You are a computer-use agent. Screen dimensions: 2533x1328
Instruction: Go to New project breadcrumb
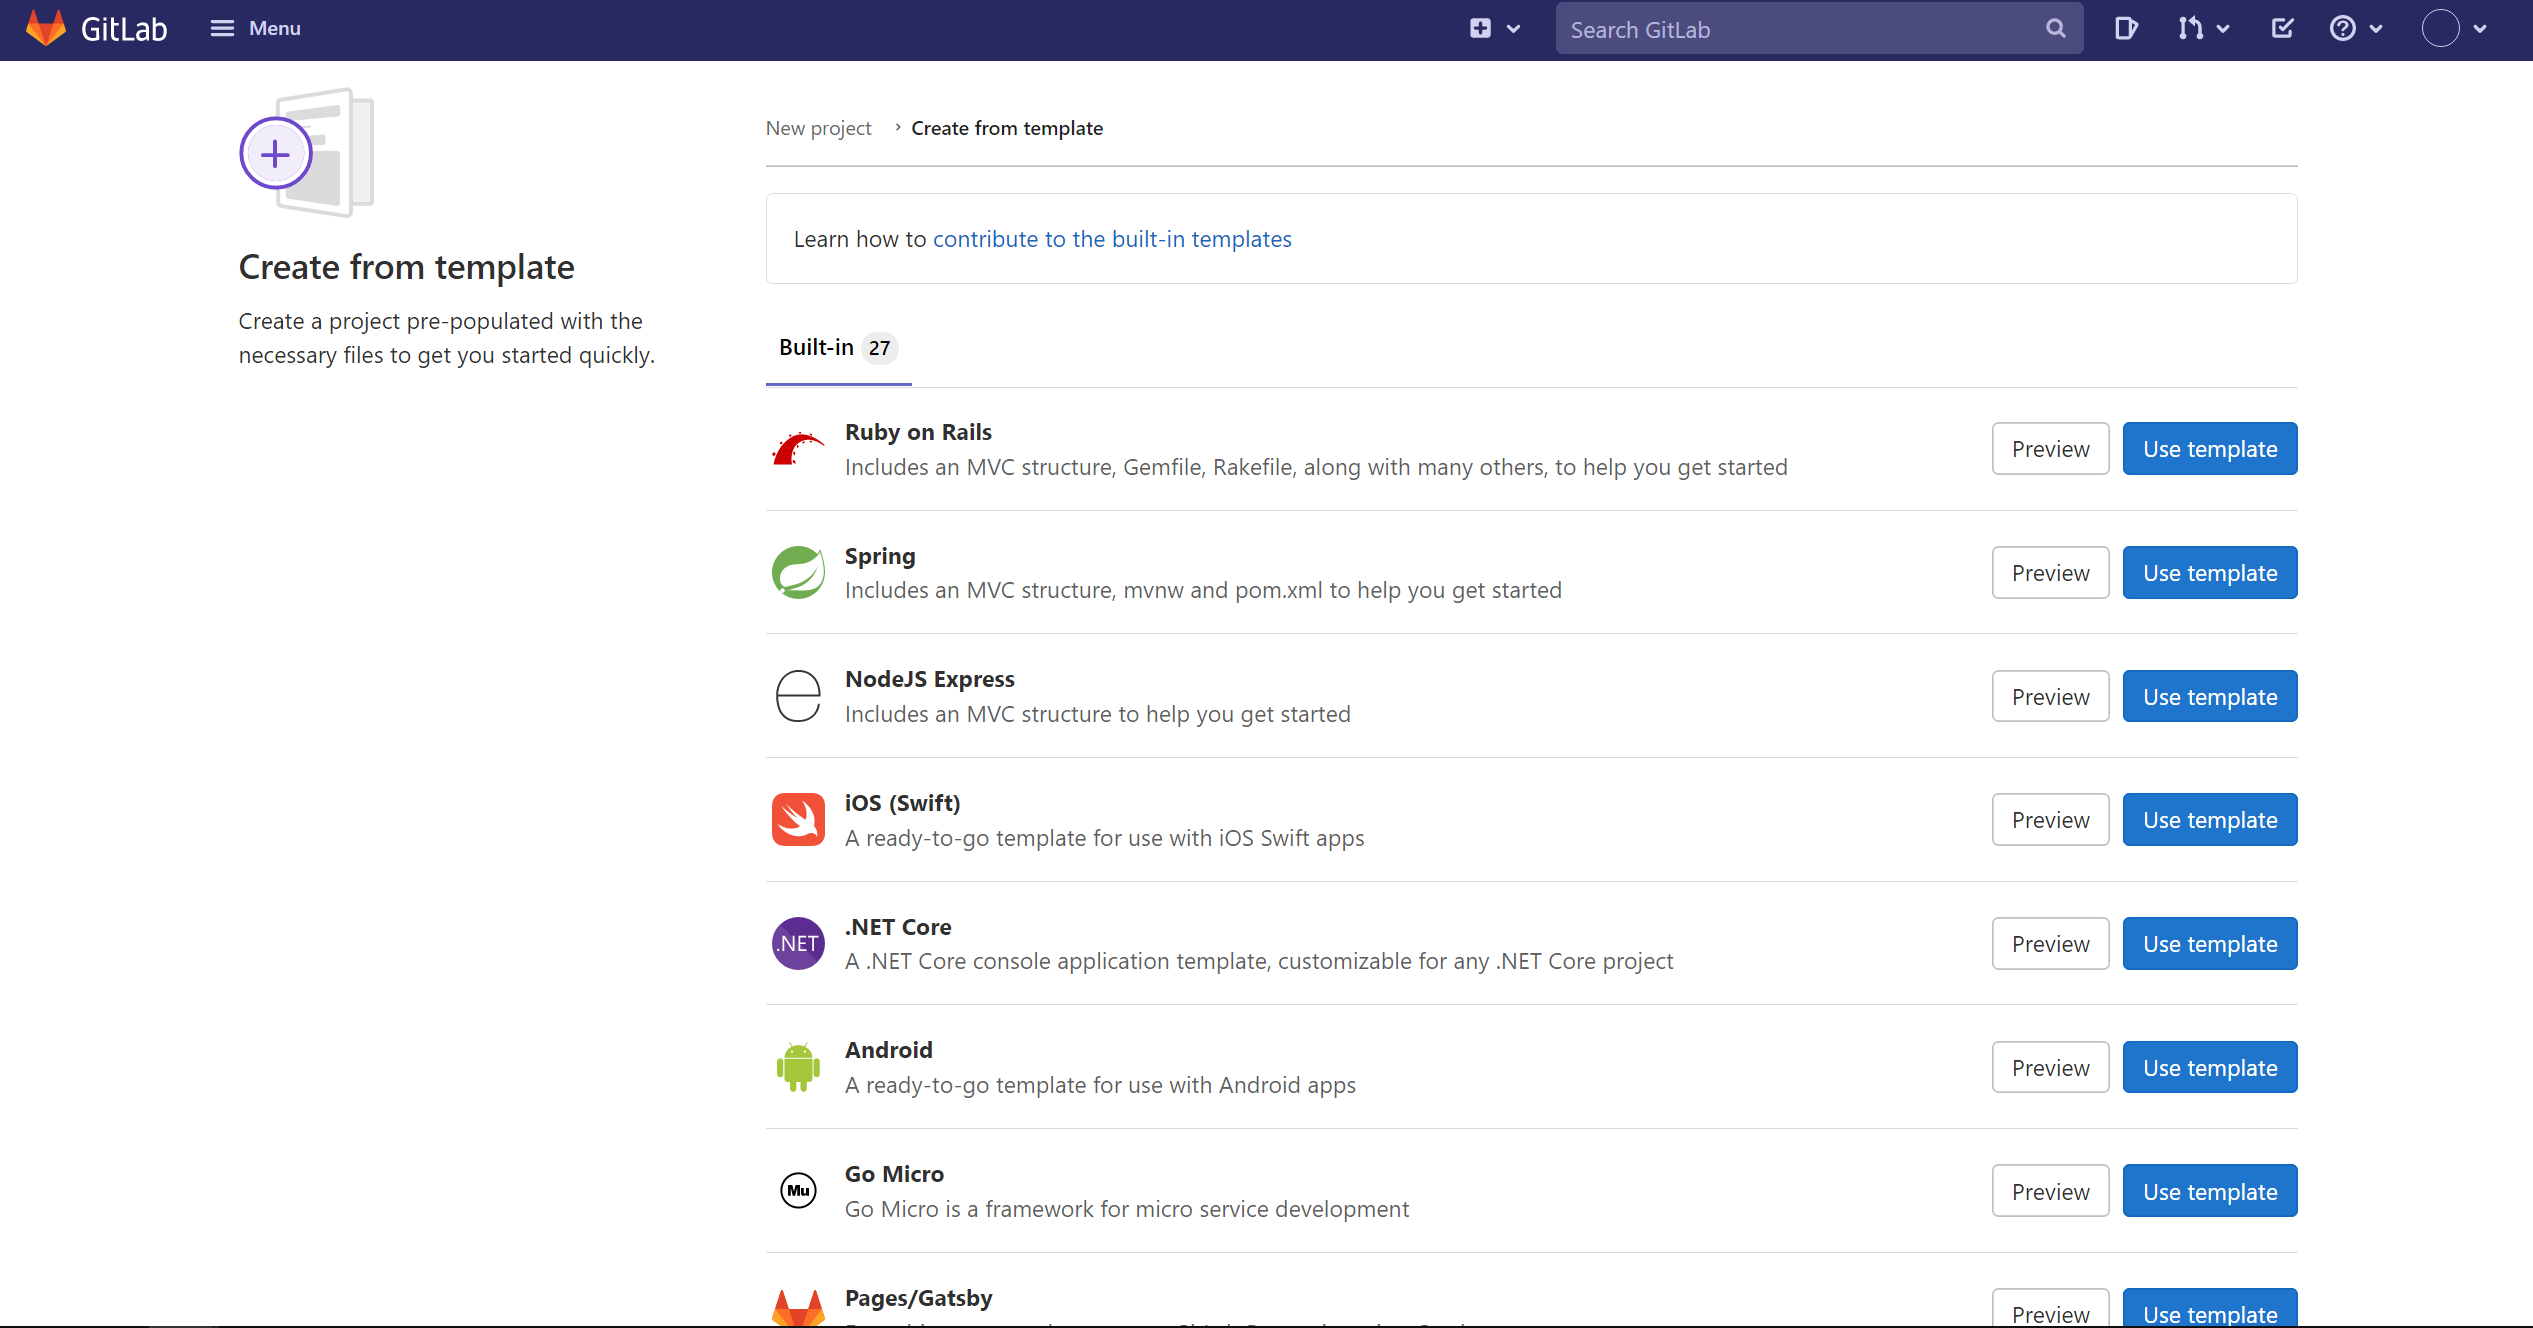pyautogui.click(x=818, y=128)
